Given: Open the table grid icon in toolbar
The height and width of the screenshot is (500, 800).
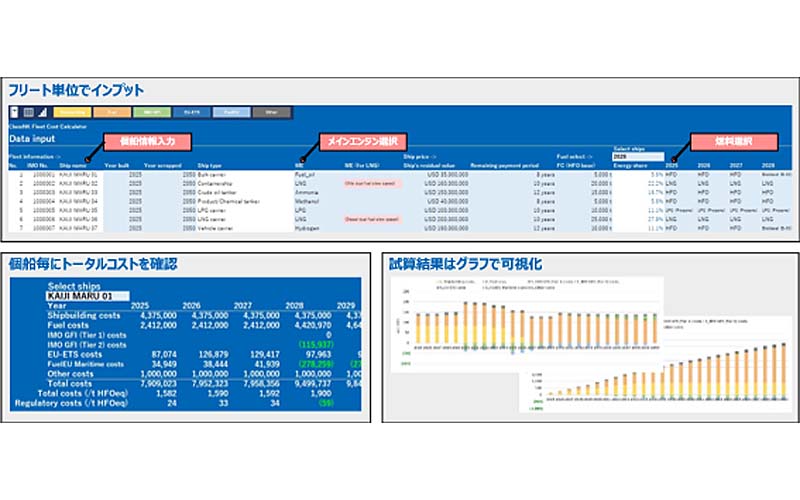Looking at the screenshot, I should coord(29,112).
